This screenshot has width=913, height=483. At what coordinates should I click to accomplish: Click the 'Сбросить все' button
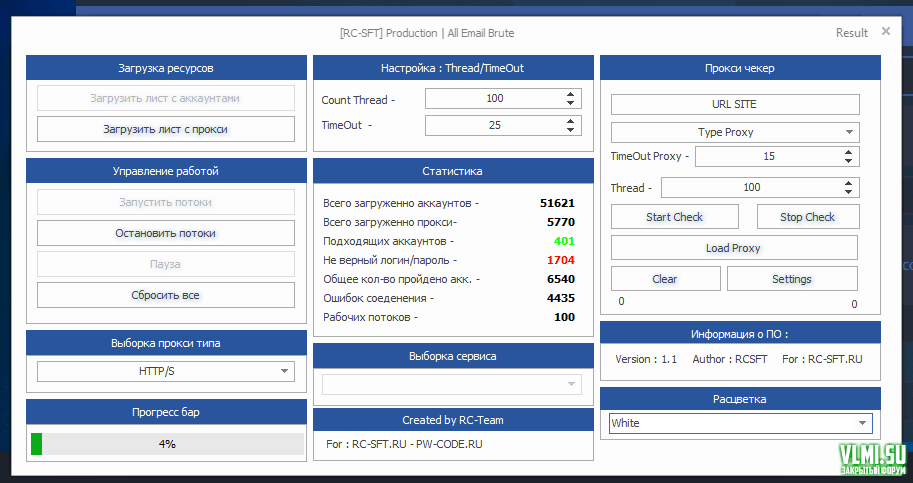165,295
